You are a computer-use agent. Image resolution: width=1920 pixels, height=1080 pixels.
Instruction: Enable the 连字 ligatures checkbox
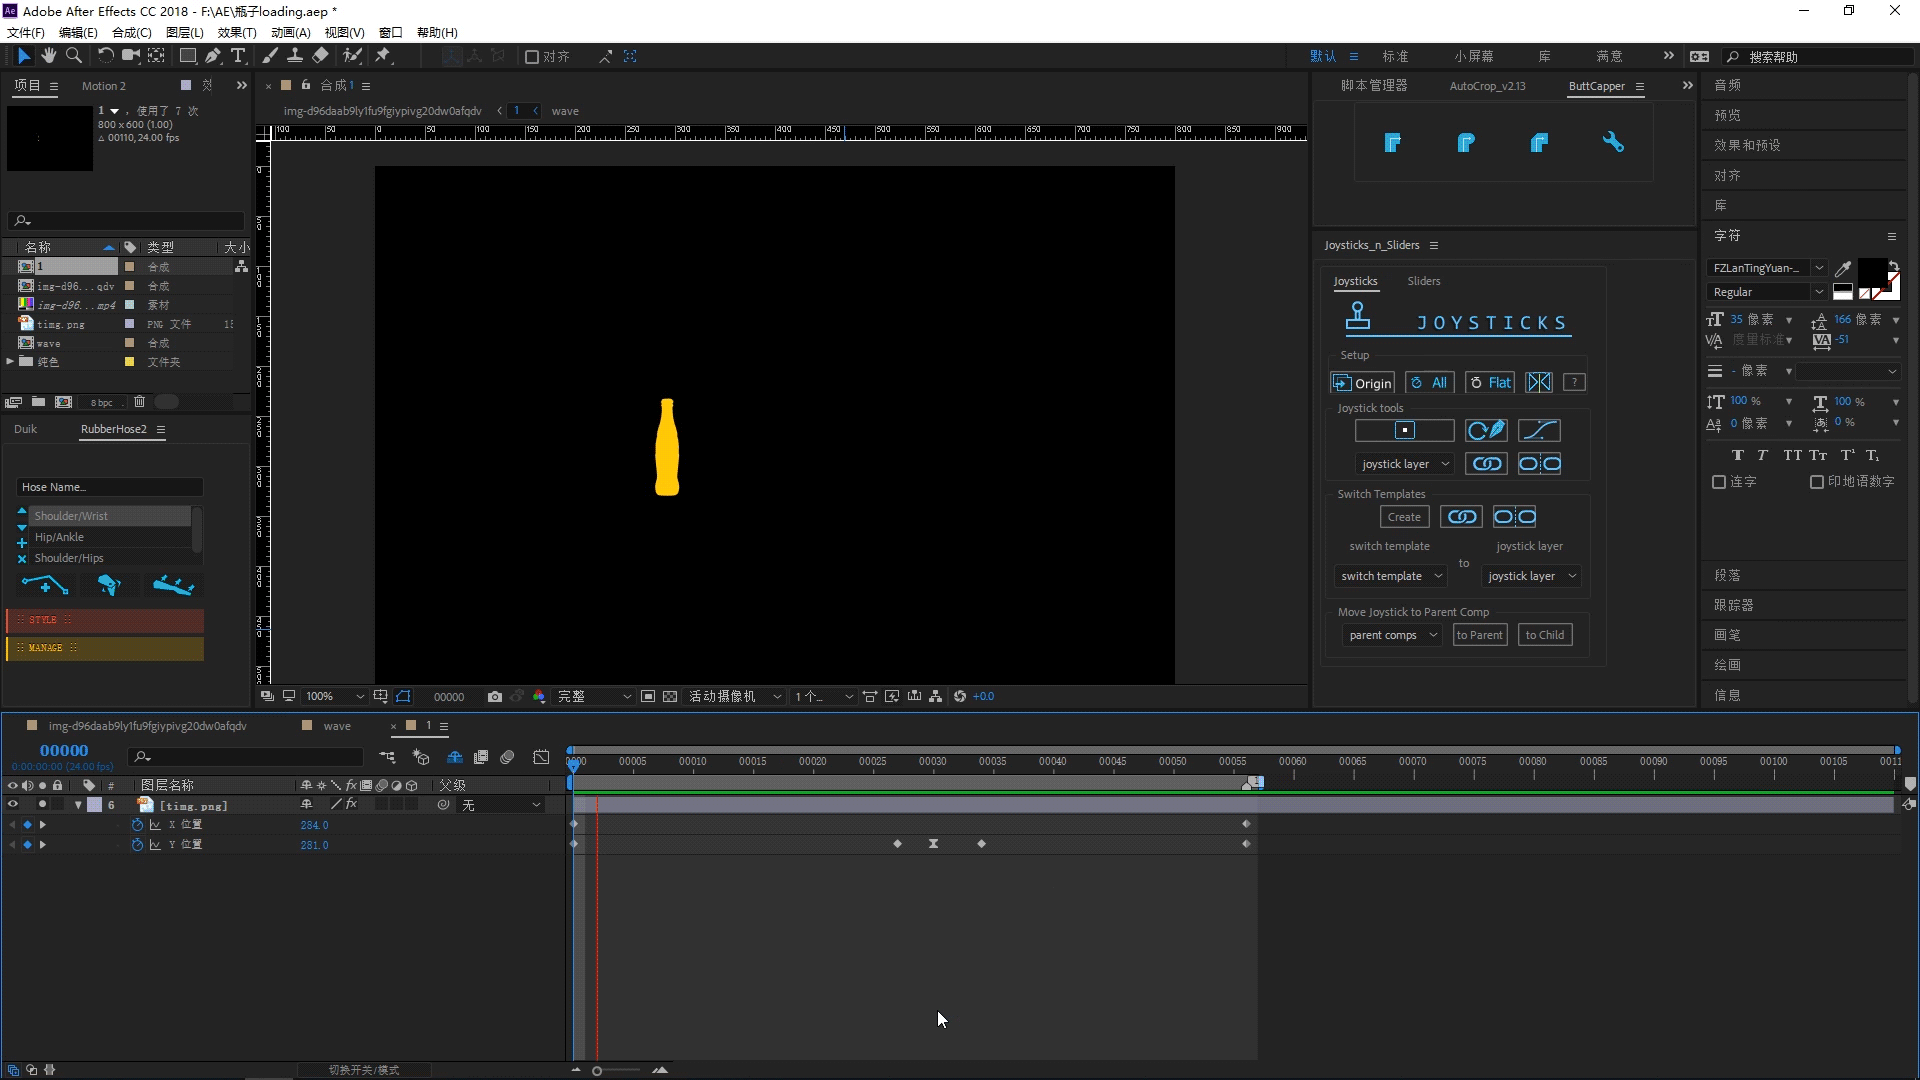(x=1719, y=482)
